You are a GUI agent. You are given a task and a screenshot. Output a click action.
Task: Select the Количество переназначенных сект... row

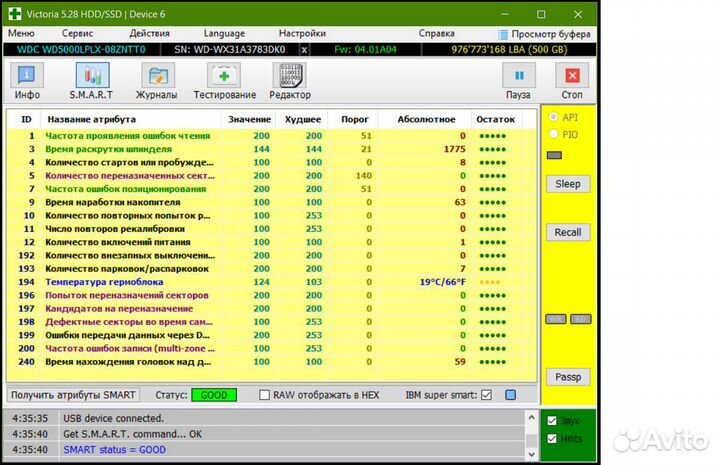point(271,176)
